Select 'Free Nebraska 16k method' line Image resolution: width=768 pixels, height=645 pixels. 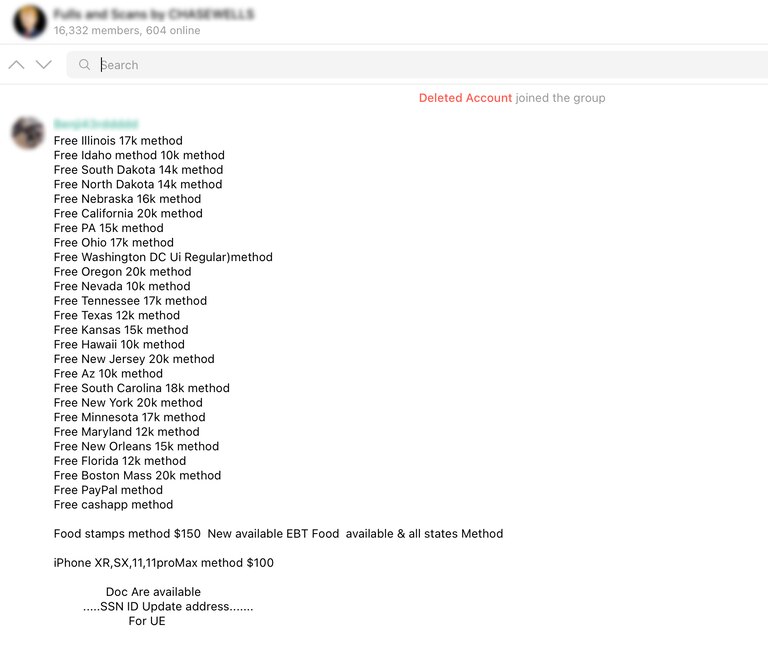127,199
